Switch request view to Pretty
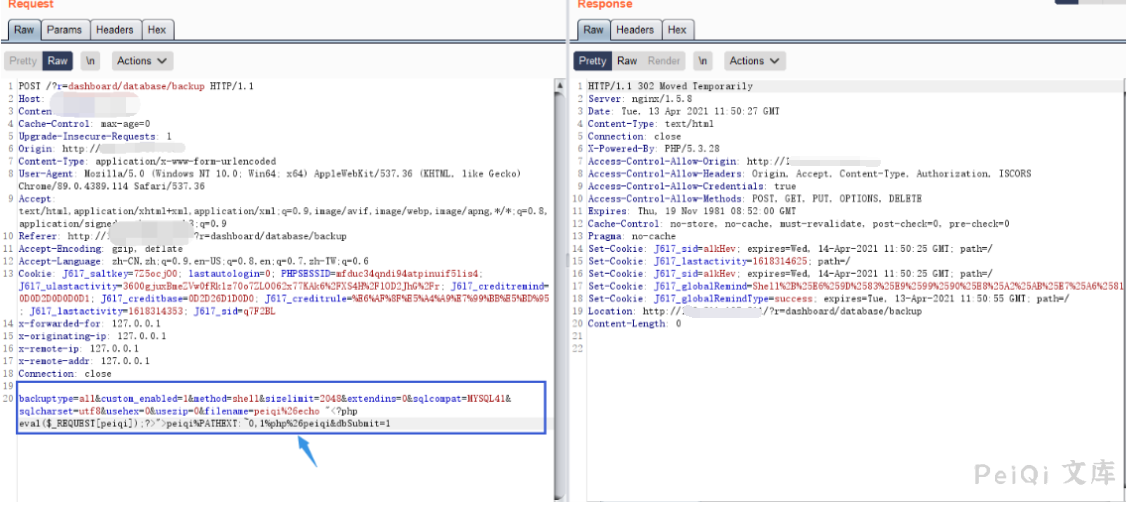 point(23,61)
